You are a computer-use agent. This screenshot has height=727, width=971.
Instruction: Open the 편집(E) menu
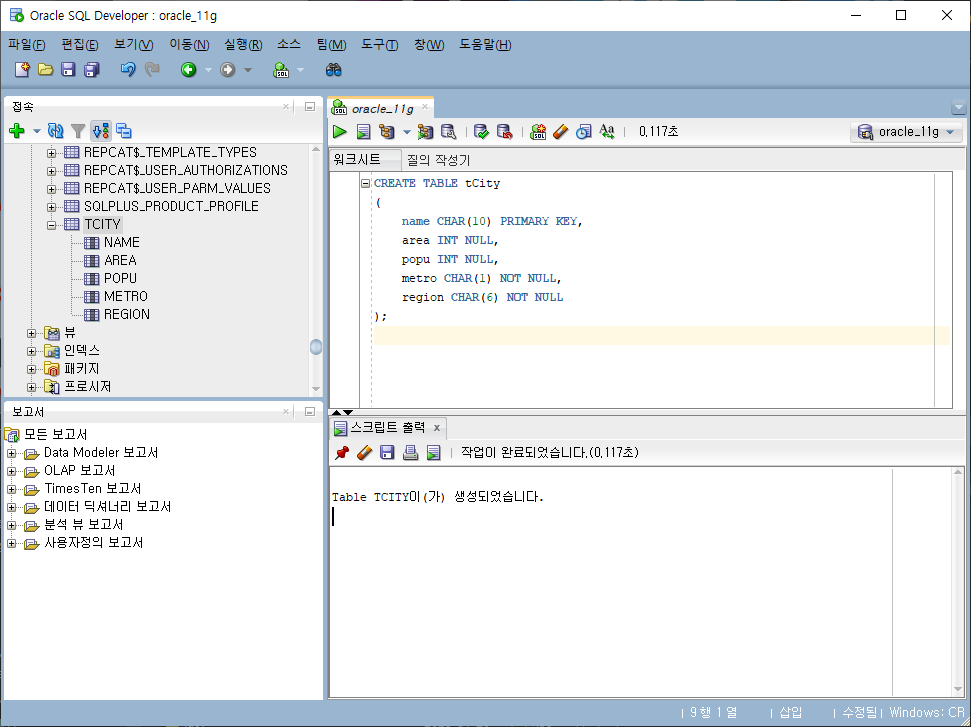click(x=80, y=45)
